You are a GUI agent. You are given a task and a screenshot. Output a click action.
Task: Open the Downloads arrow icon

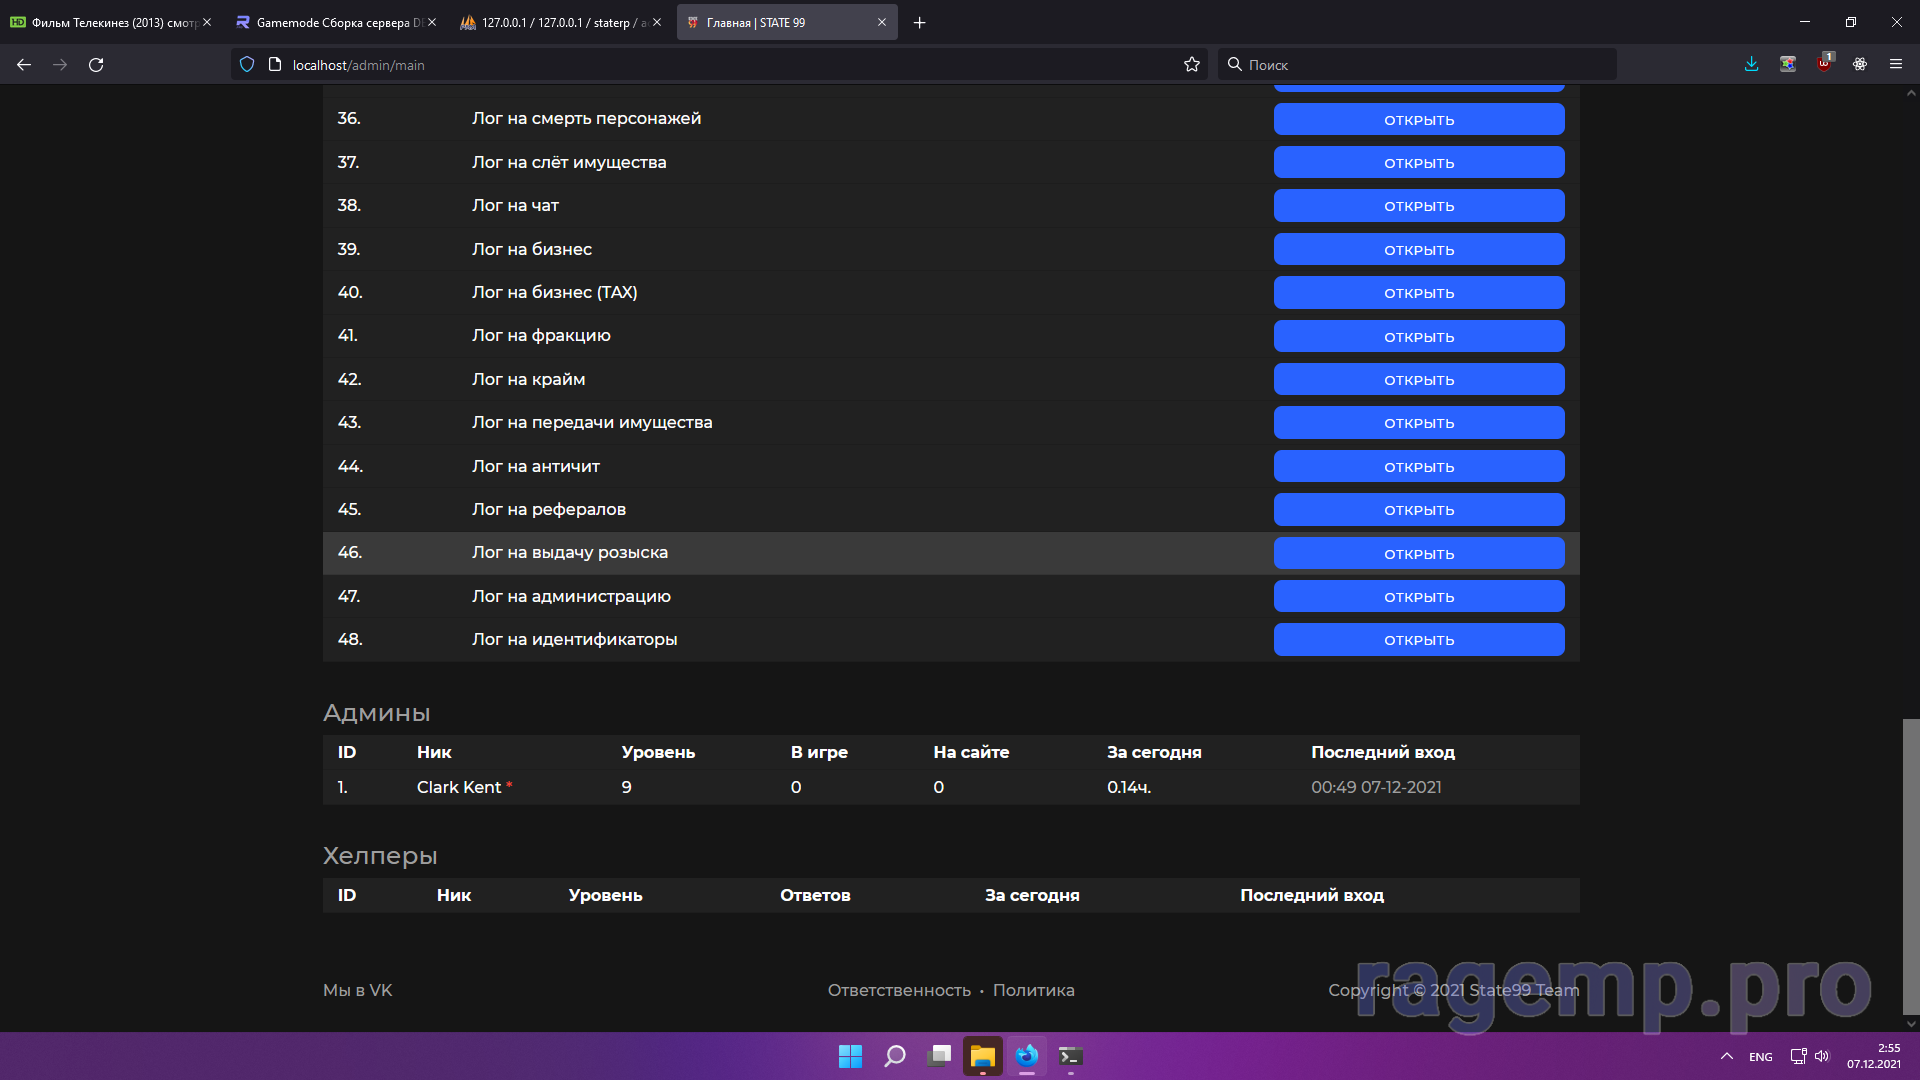pyautogui.click(x=1751, y=65)
